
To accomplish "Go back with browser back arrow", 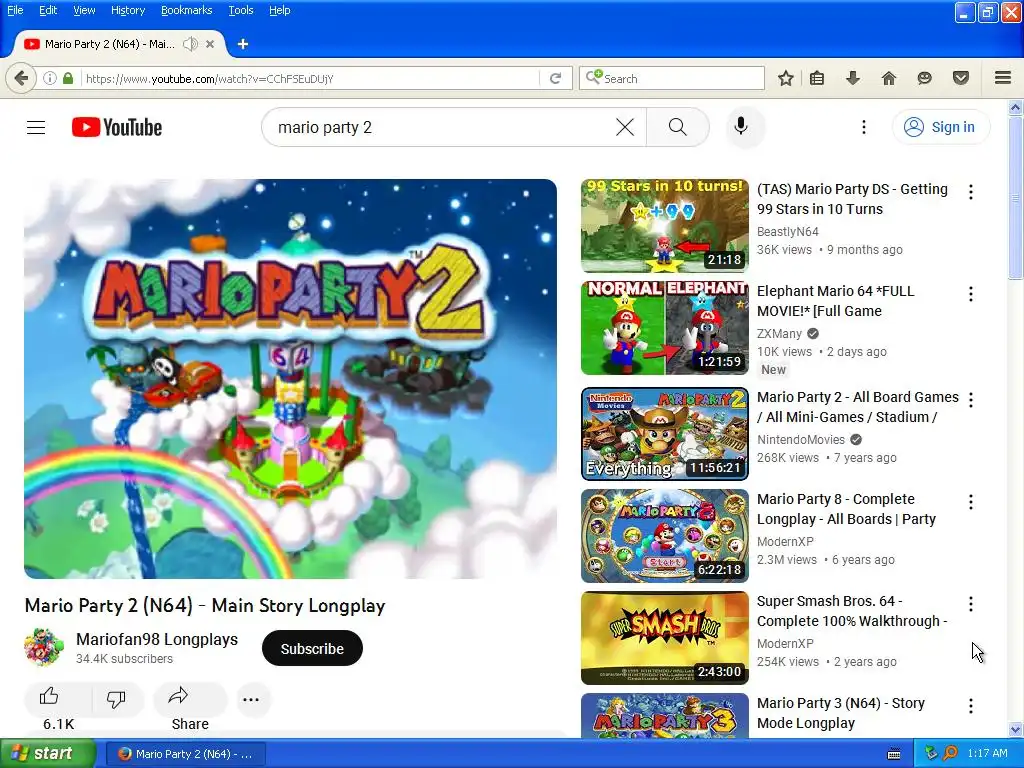I will [21, 78].
